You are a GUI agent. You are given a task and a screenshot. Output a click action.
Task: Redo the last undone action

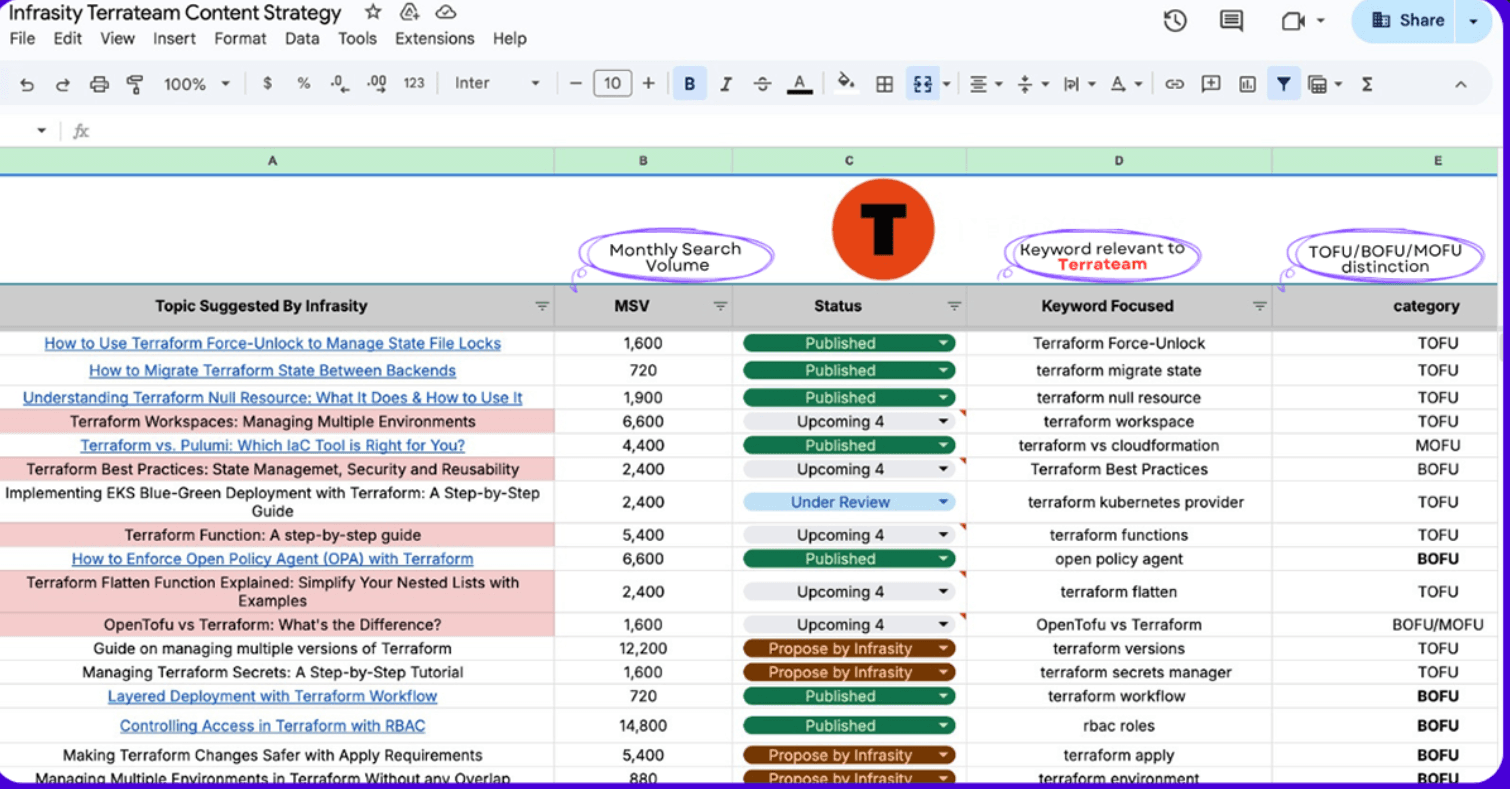click(62, 84)
